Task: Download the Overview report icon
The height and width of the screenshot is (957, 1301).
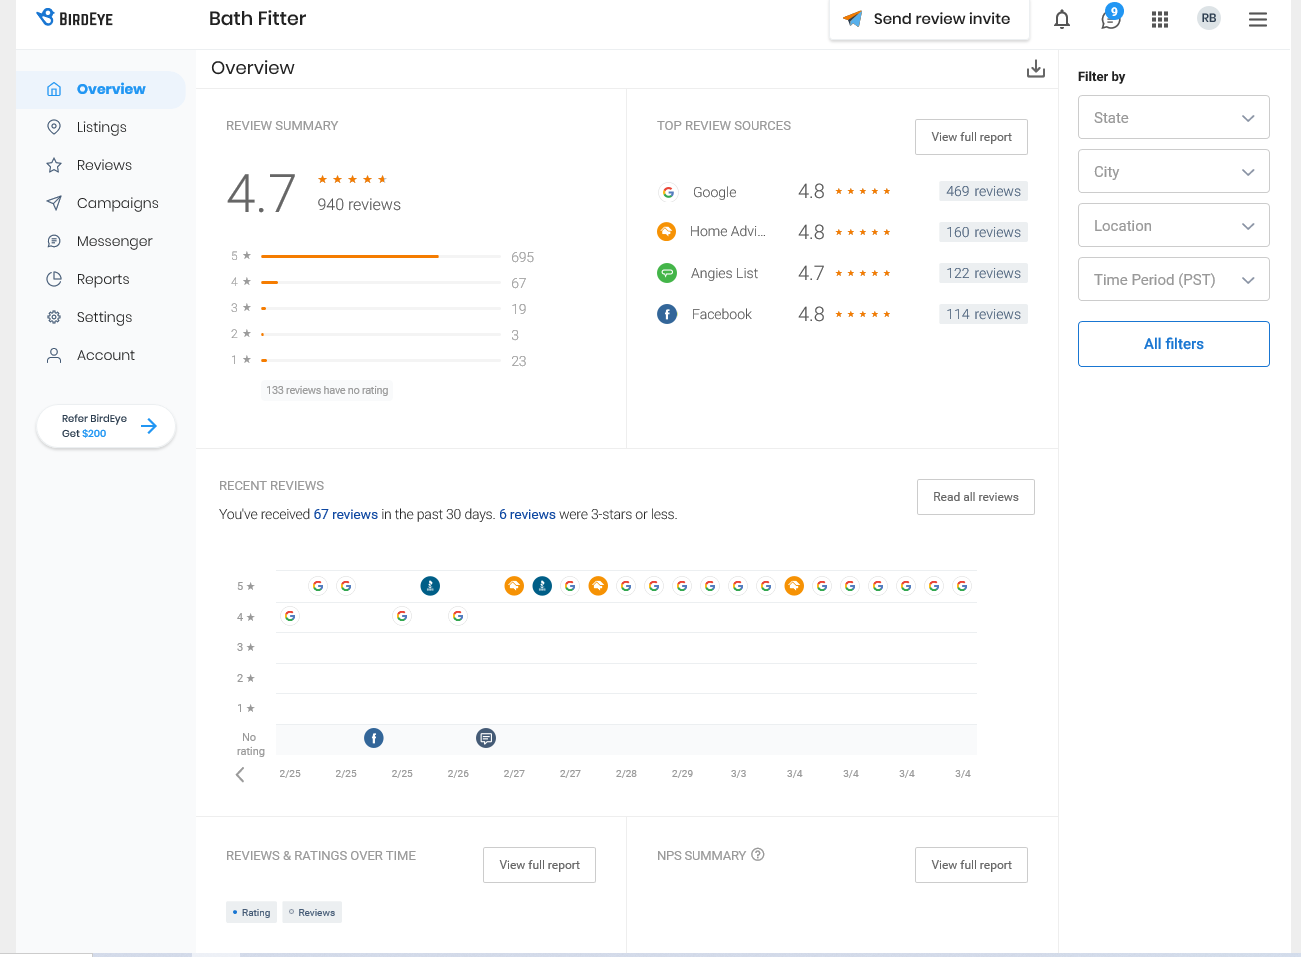Action: [x=1036, y=68]
